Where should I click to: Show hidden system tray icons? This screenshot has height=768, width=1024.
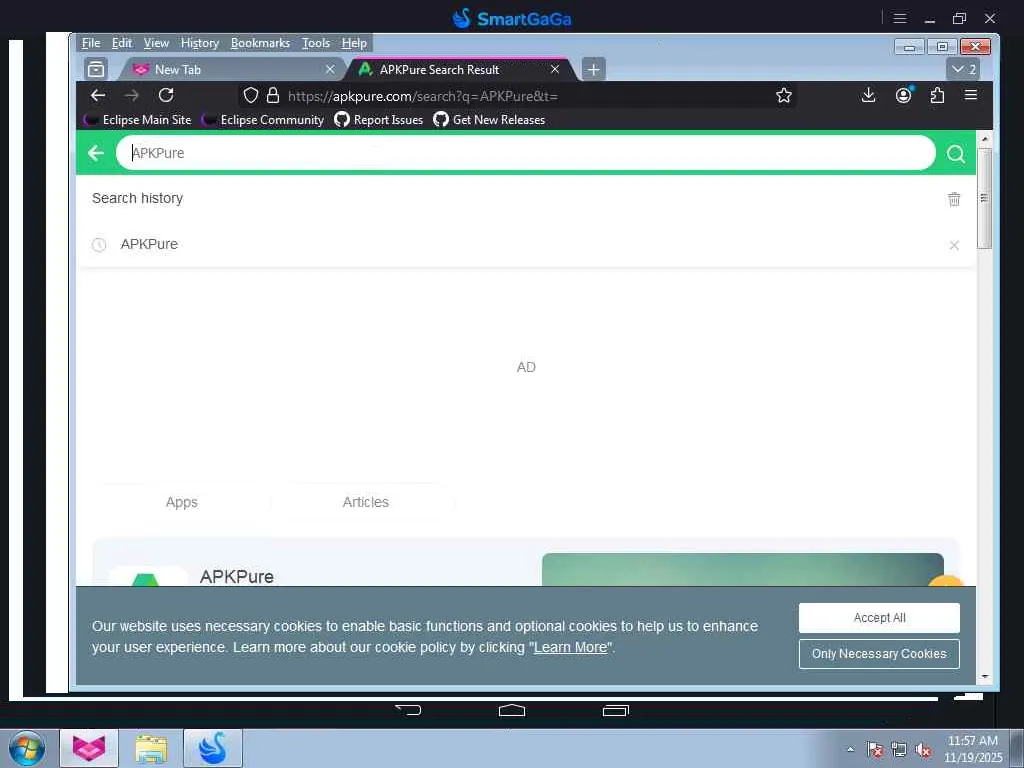[x=850, y=749]
